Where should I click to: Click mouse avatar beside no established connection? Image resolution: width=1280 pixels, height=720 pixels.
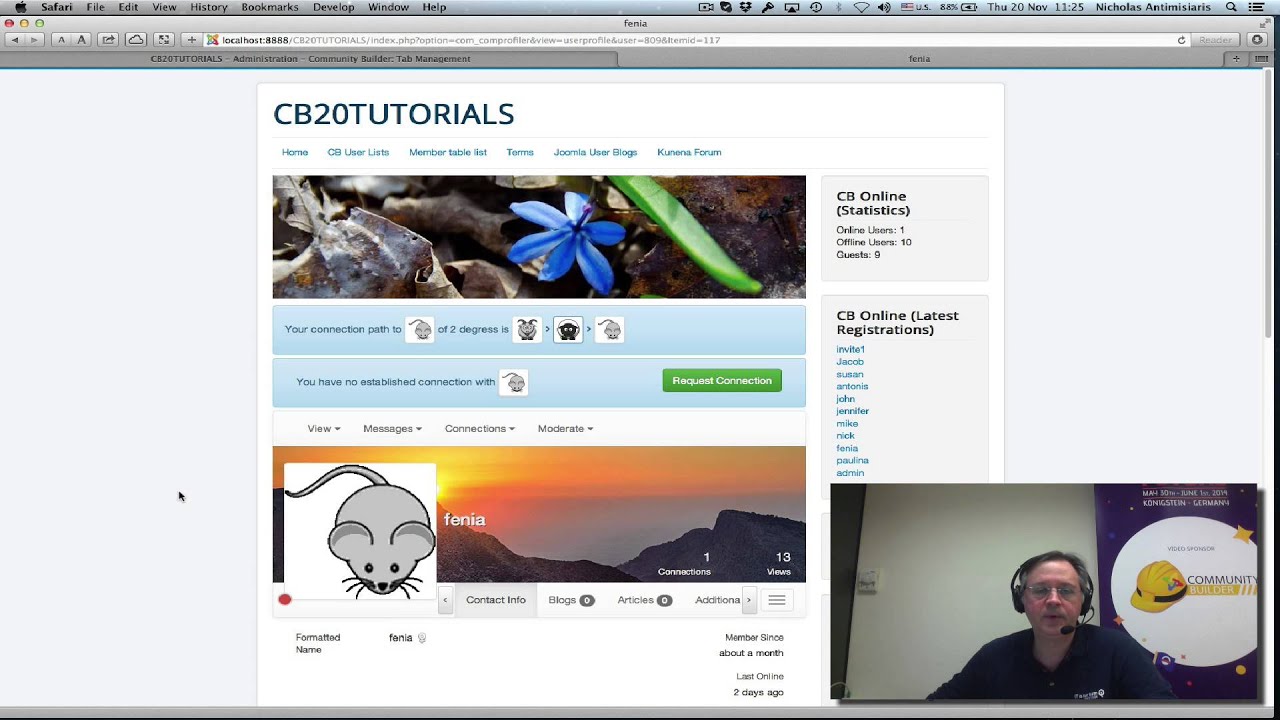(513, 382)
